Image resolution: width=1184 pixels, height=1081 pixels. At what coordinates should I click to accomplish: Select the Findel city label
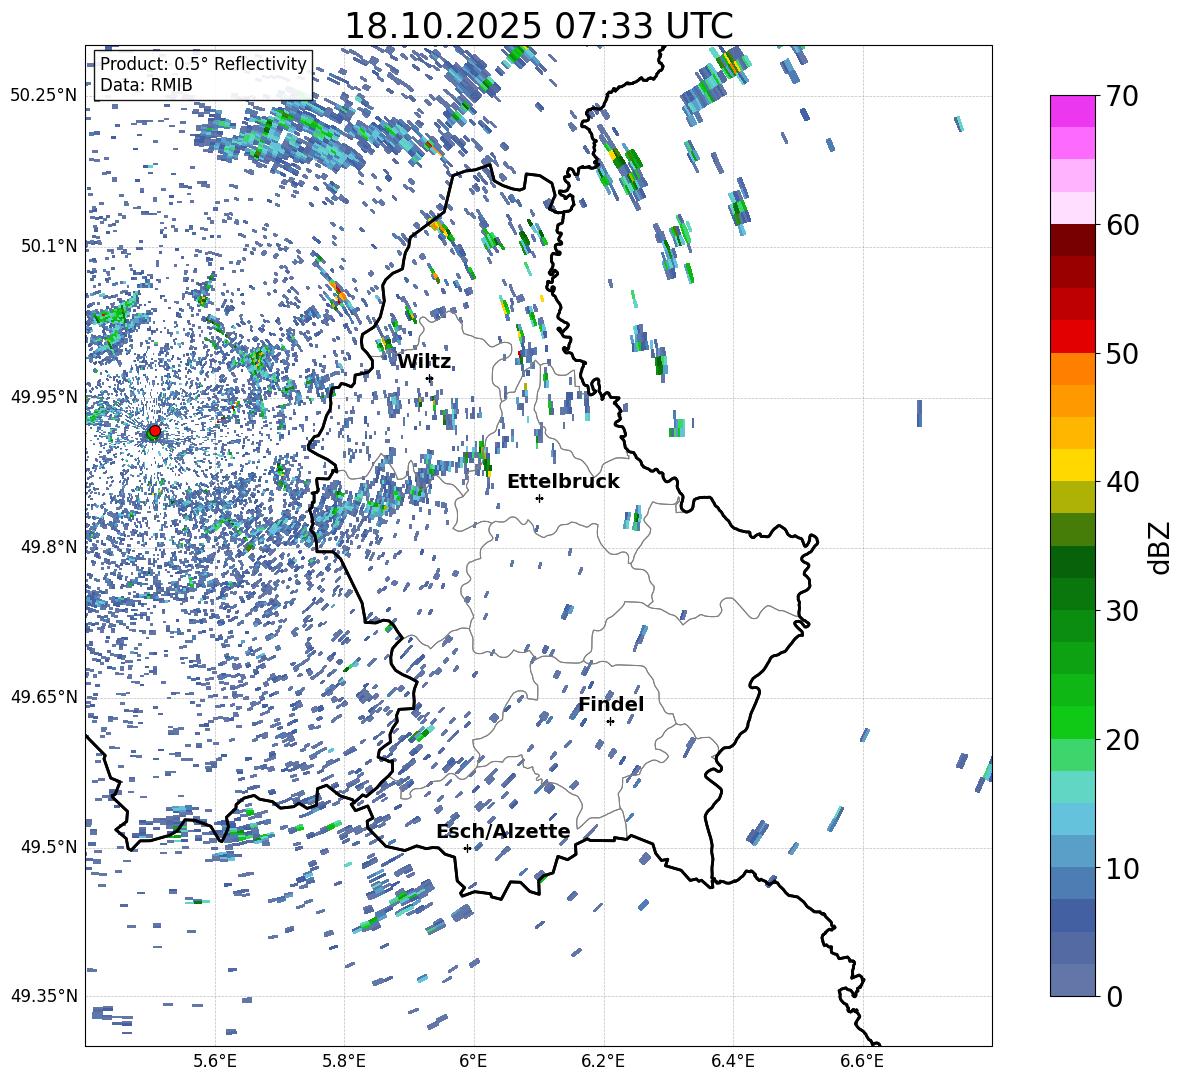pos(611,704)
